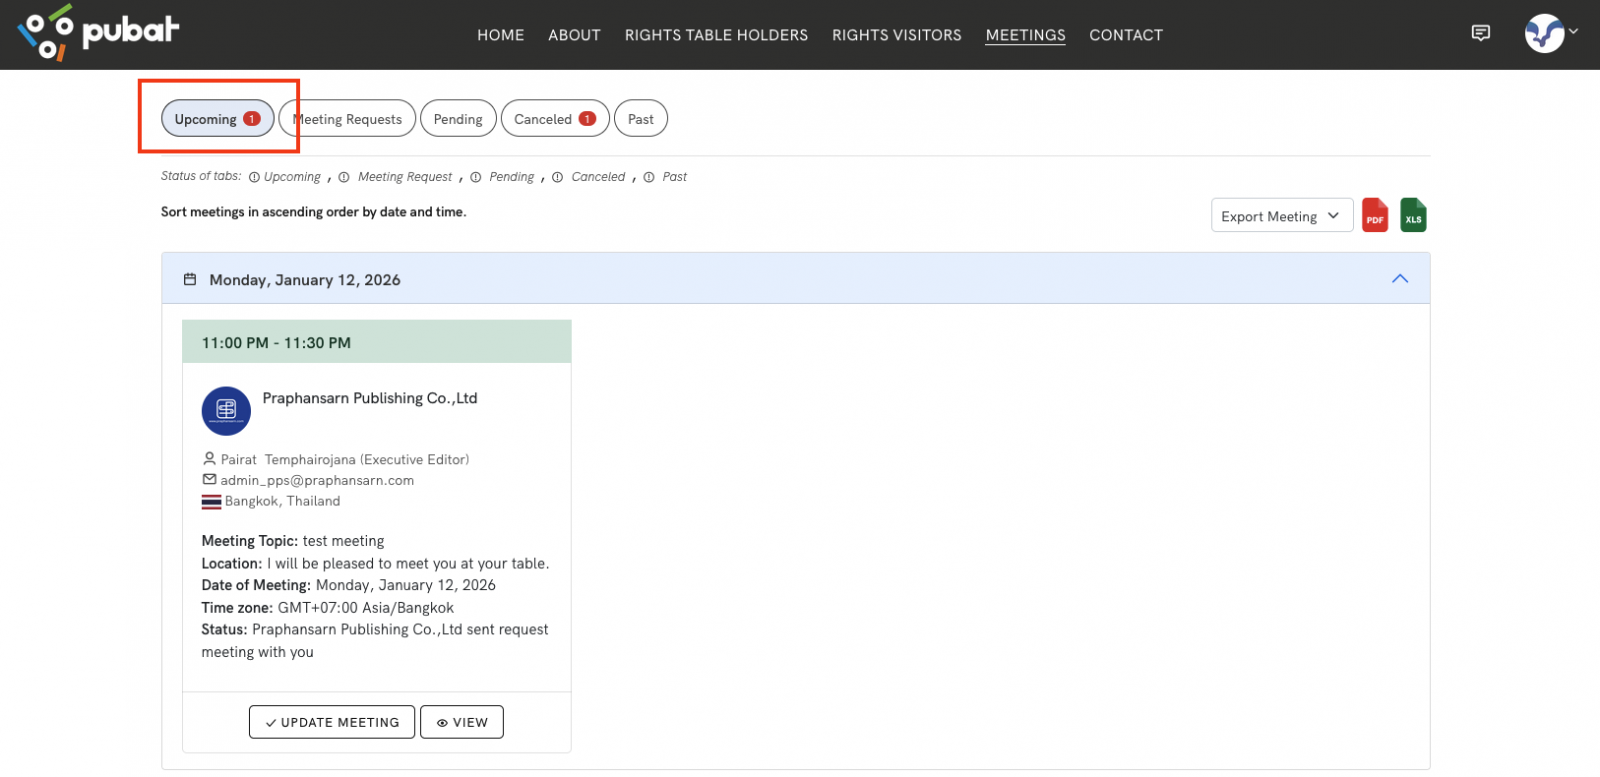1600x777 pixels.
Task: Open the user profile avatar menu
Action: (x=1544, y=33)
